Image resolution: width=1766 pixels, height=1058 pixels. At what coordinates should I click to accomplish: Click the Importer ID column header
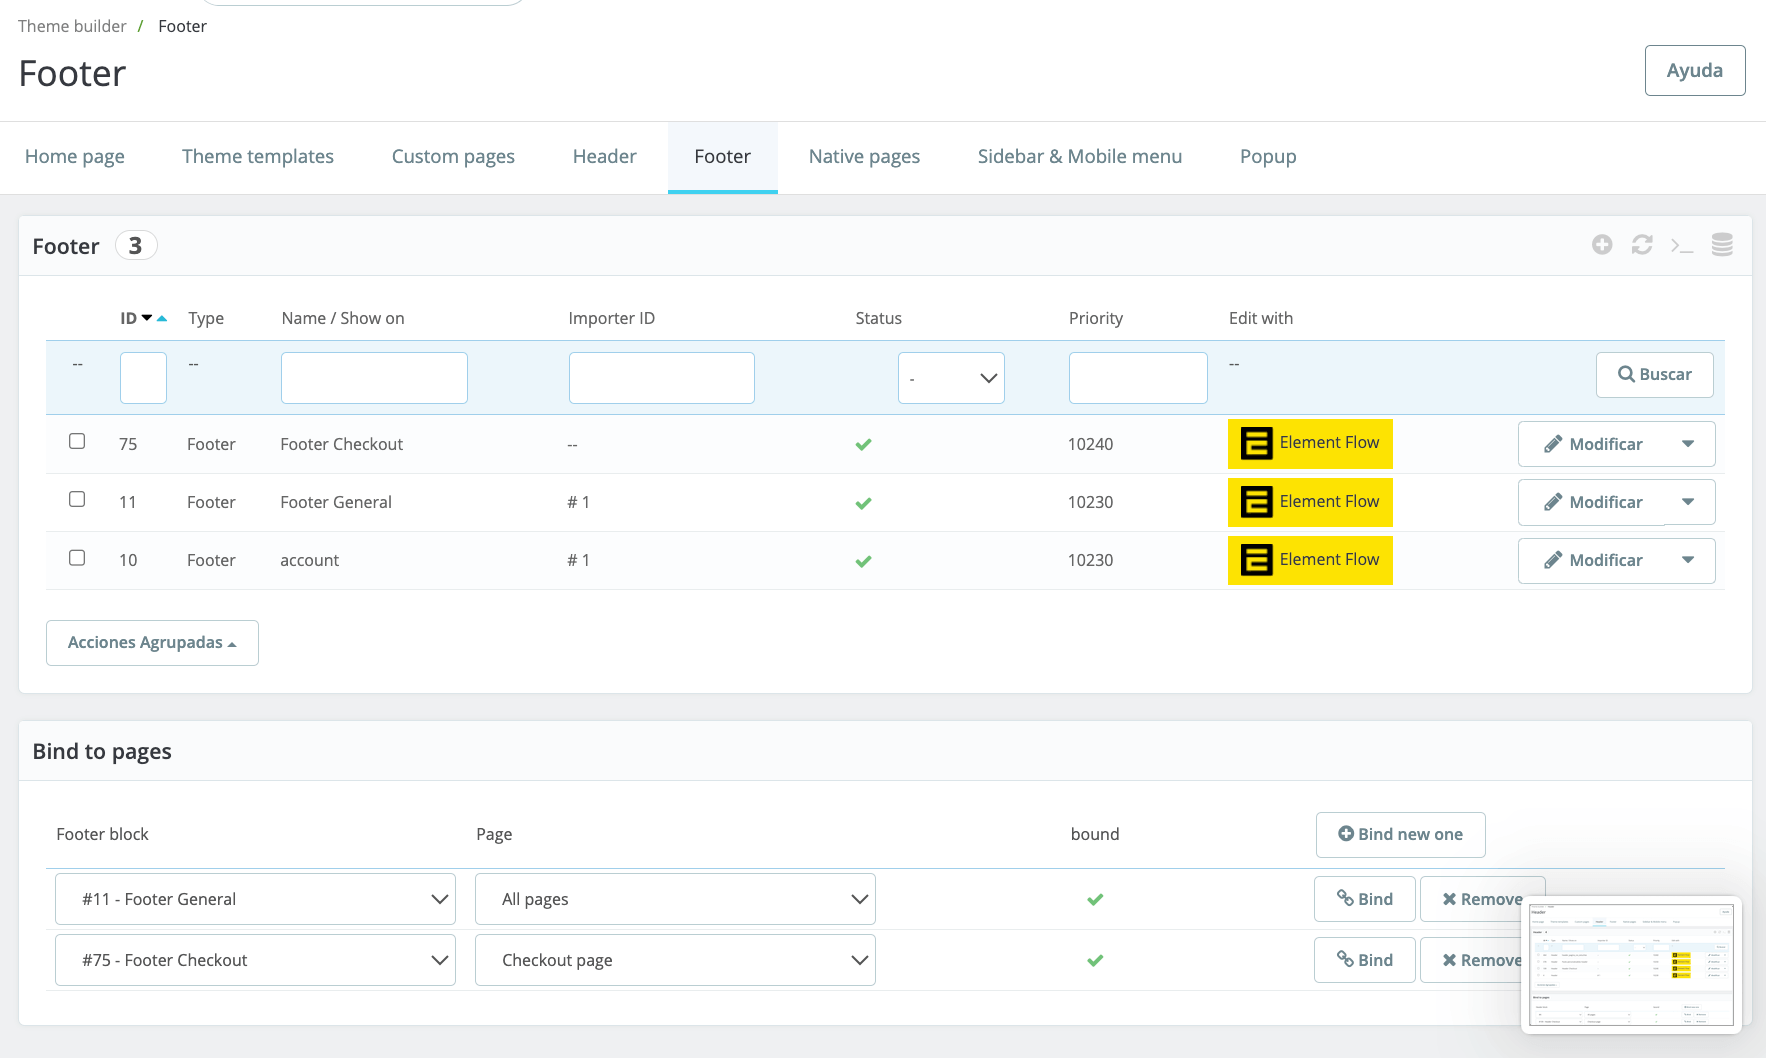tap(611, 318)
